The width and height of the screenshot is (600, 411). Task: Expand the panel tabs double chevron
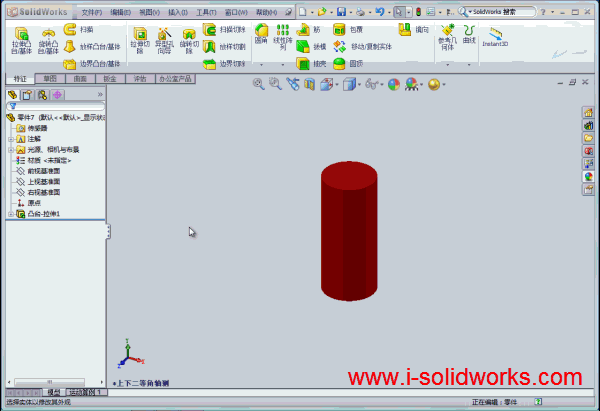(100, 95)
